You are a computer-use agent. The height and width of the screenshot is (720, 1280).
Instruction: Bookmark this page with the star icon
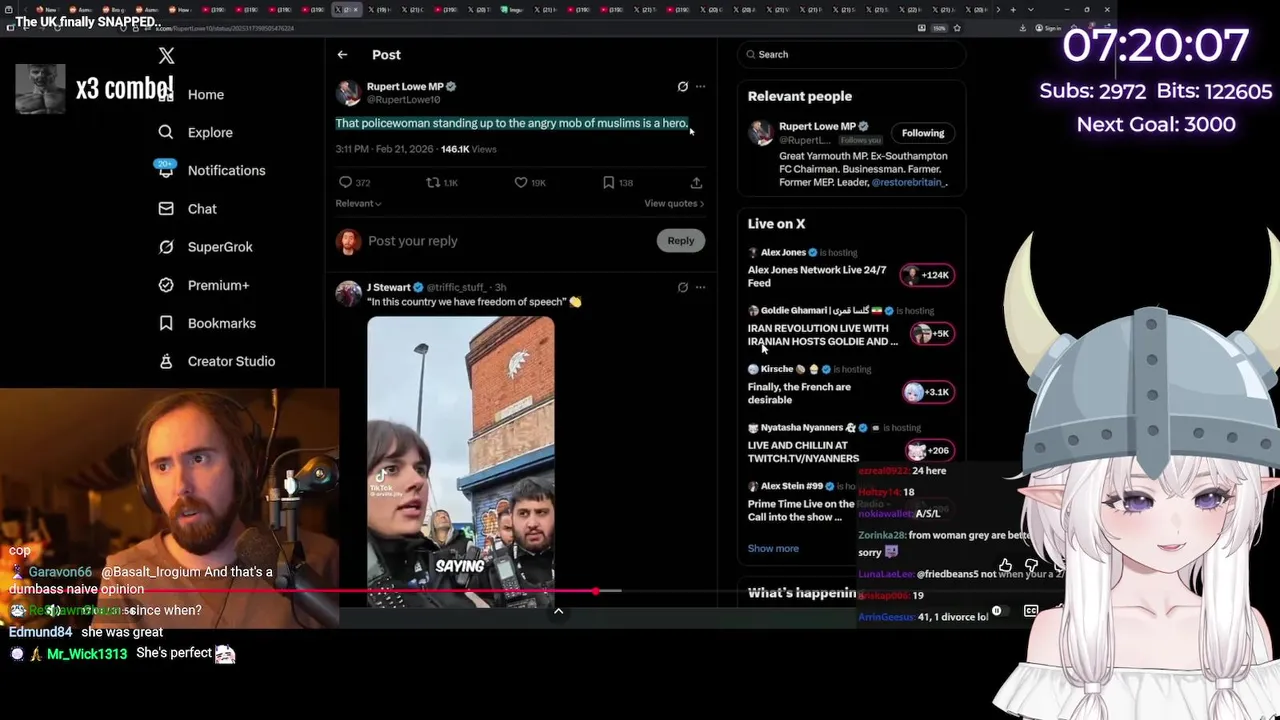[957, 28]
